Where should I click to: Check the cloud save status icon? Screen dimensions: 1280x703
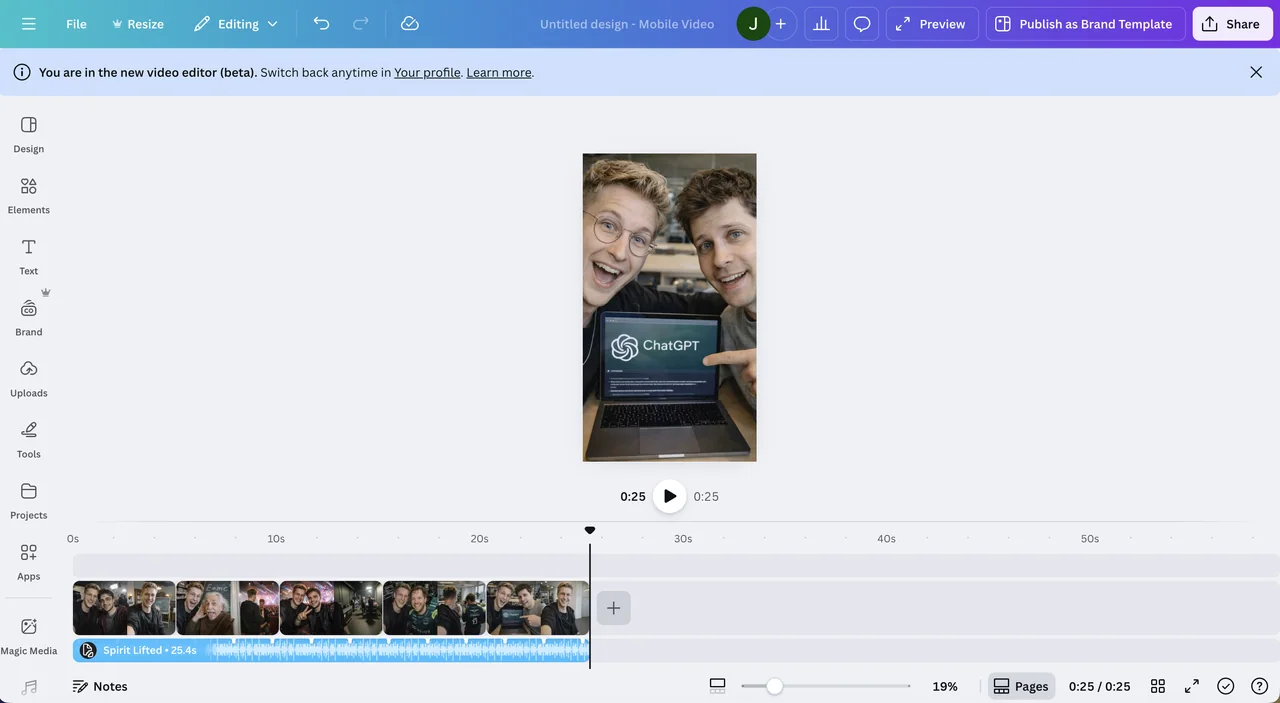click(x=409, y=24)
